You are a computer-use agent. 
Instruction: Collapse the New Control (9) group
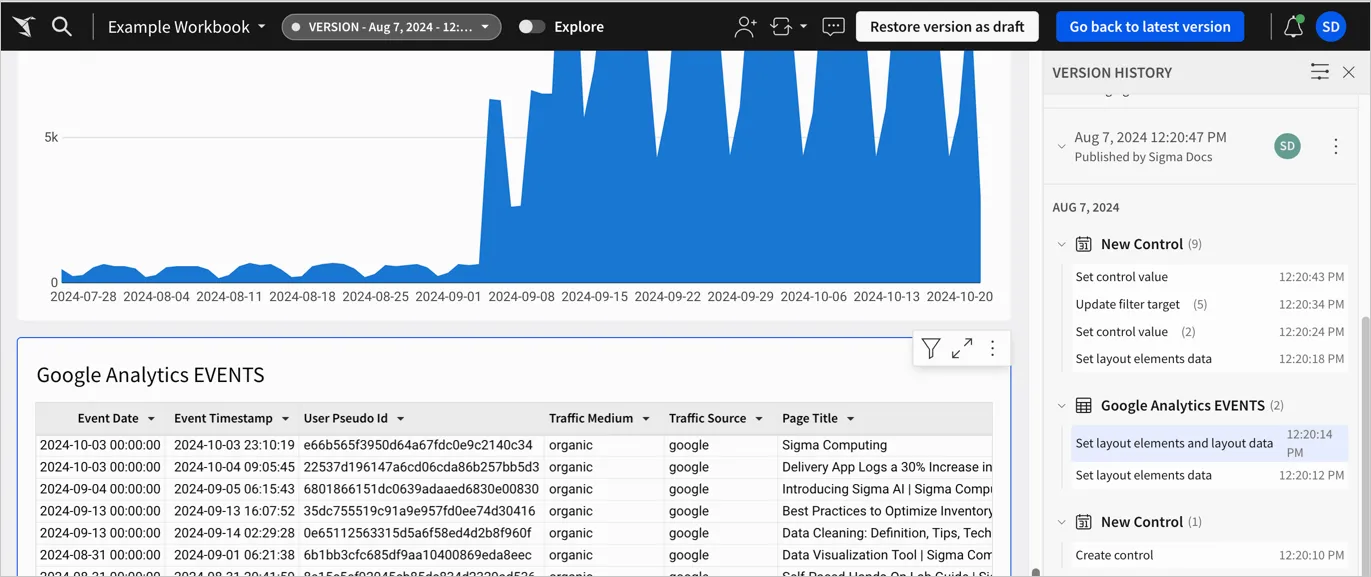[1062, 244]
